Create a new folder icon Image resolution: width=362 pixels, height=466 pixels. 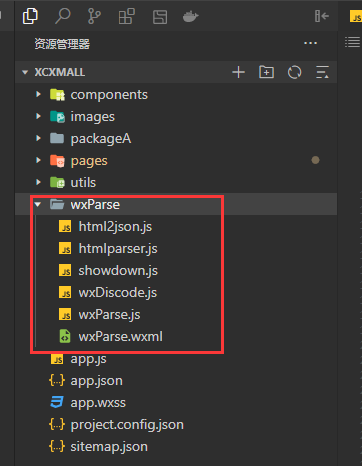266,72
